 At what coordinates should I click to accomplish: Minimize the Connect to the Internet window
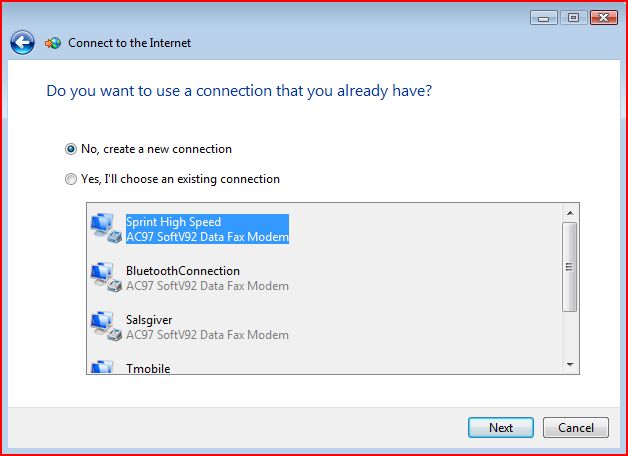coord(543,18)
